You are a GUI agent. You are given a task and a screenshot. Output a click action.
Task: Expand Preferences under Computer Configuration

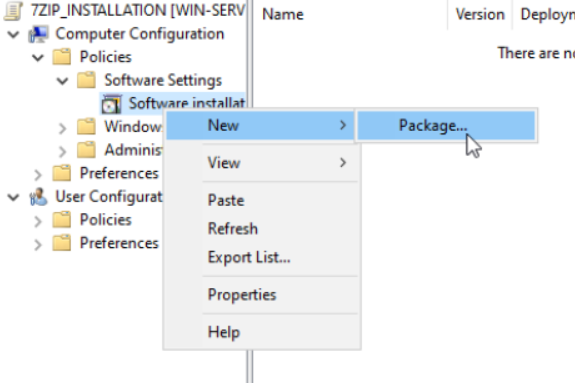click(38, 175)
